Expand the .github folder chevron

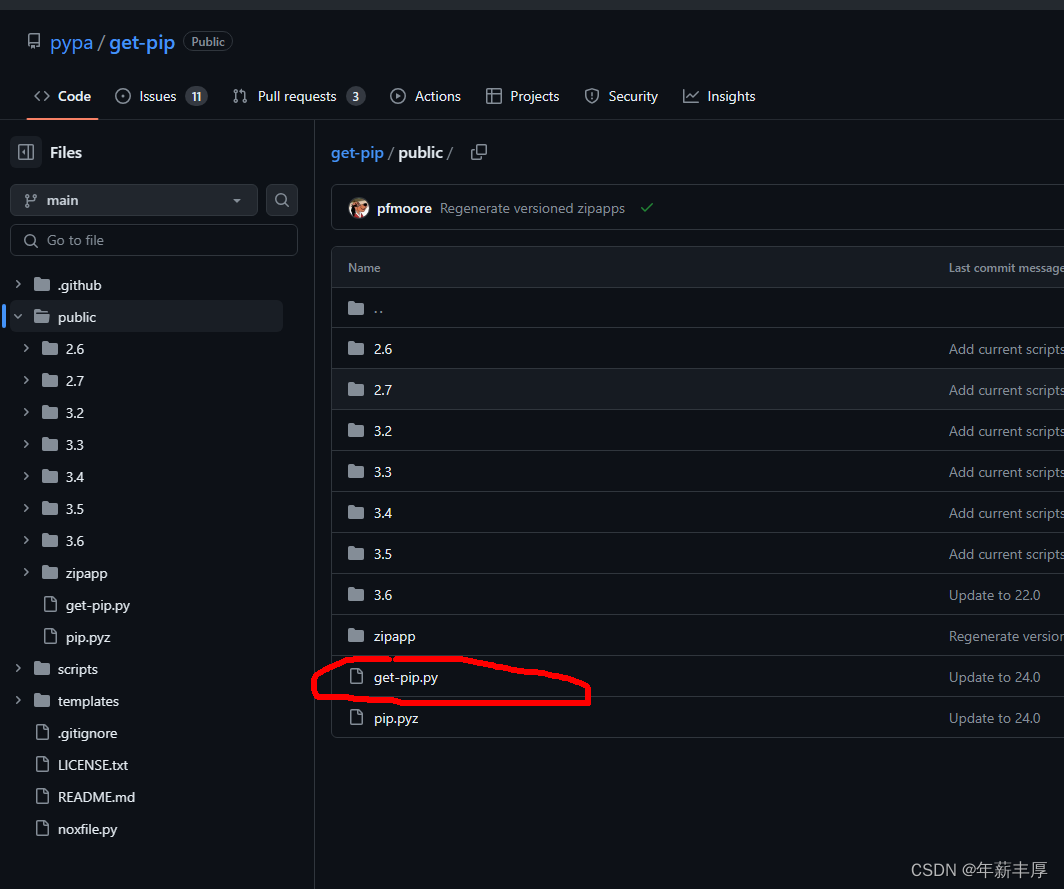[18, 284]
